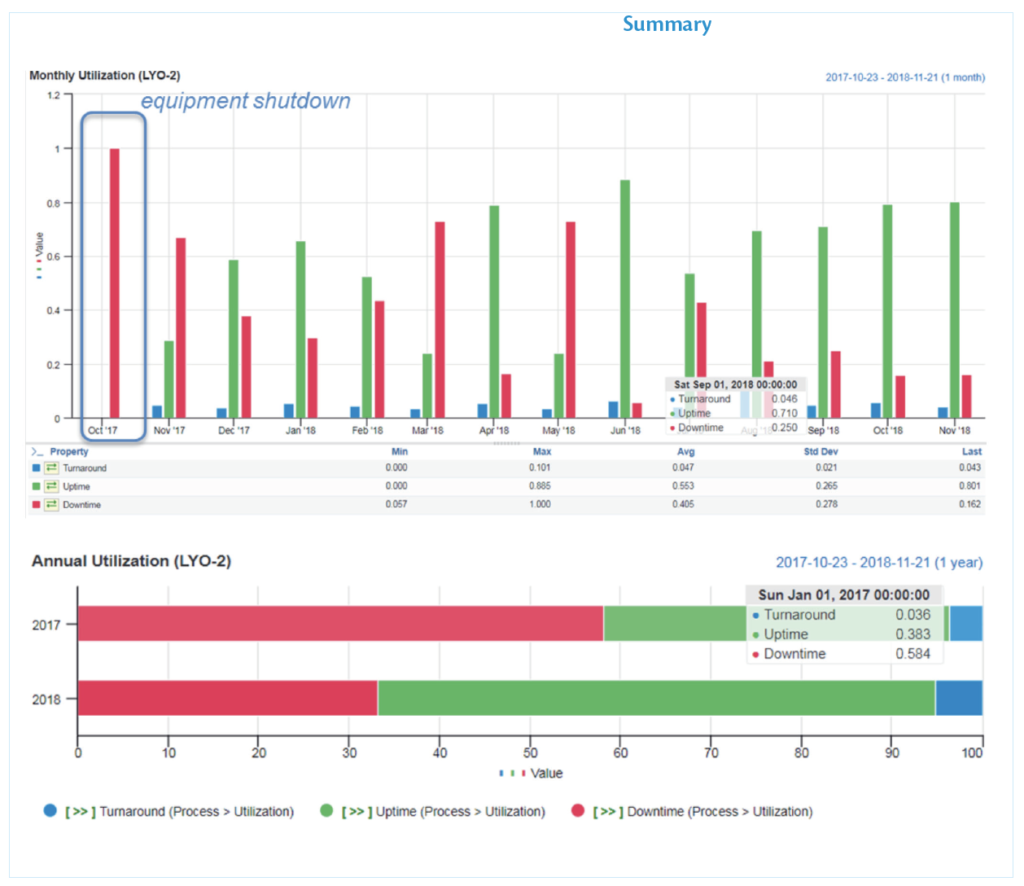Sort table by Max column header
The height and width of the screenshot is (886, 1024).
click(x=543, y=452)
